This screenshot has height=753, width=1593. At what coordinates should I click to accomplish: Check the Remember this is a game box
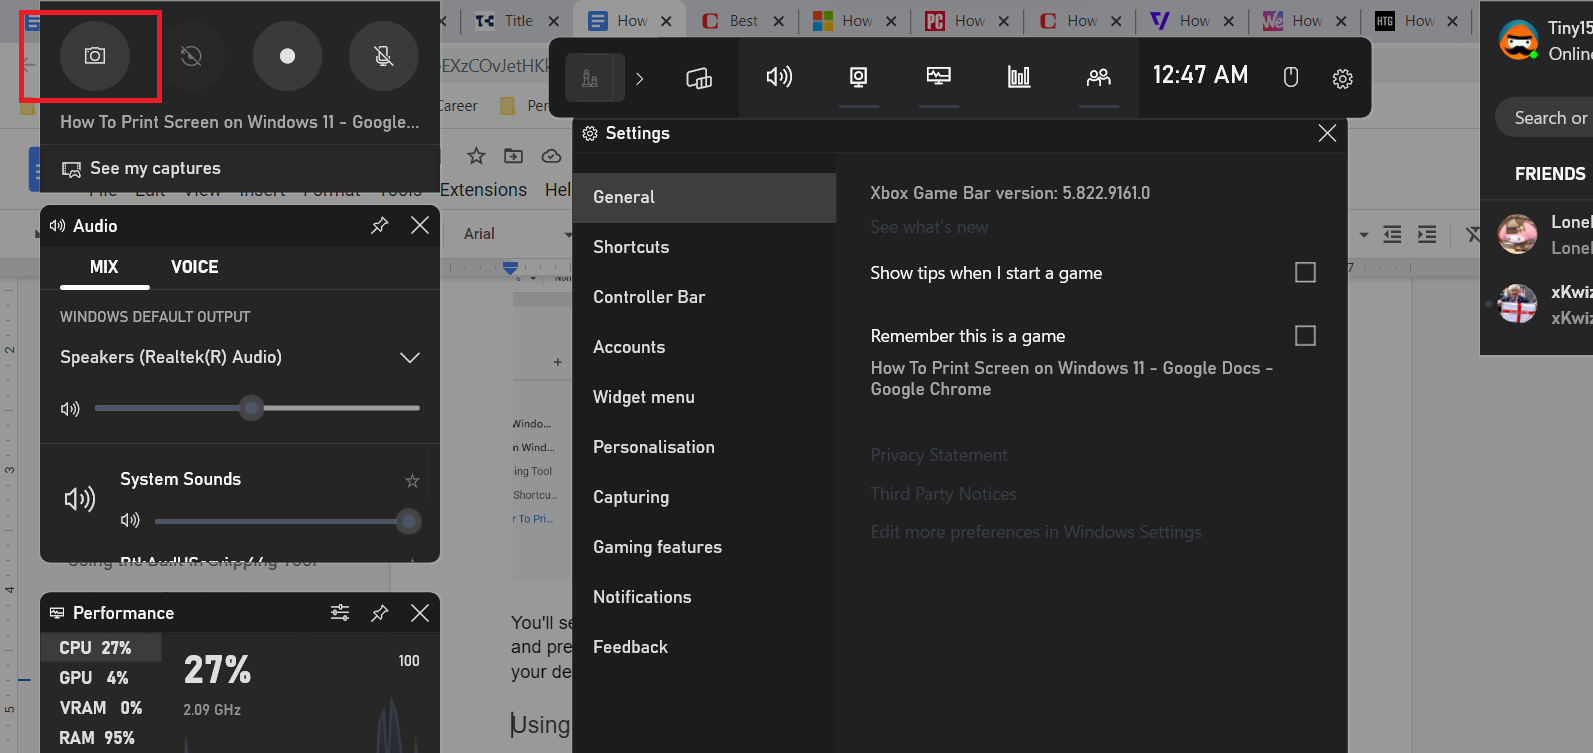coord(1305,335)
